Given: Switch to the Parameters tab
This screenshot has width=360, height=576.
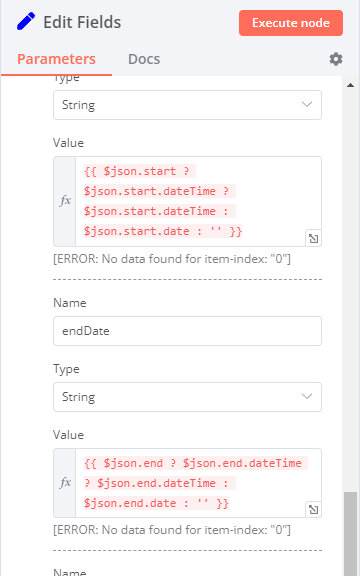Looking at the screenshot, I should click(57, 59).
